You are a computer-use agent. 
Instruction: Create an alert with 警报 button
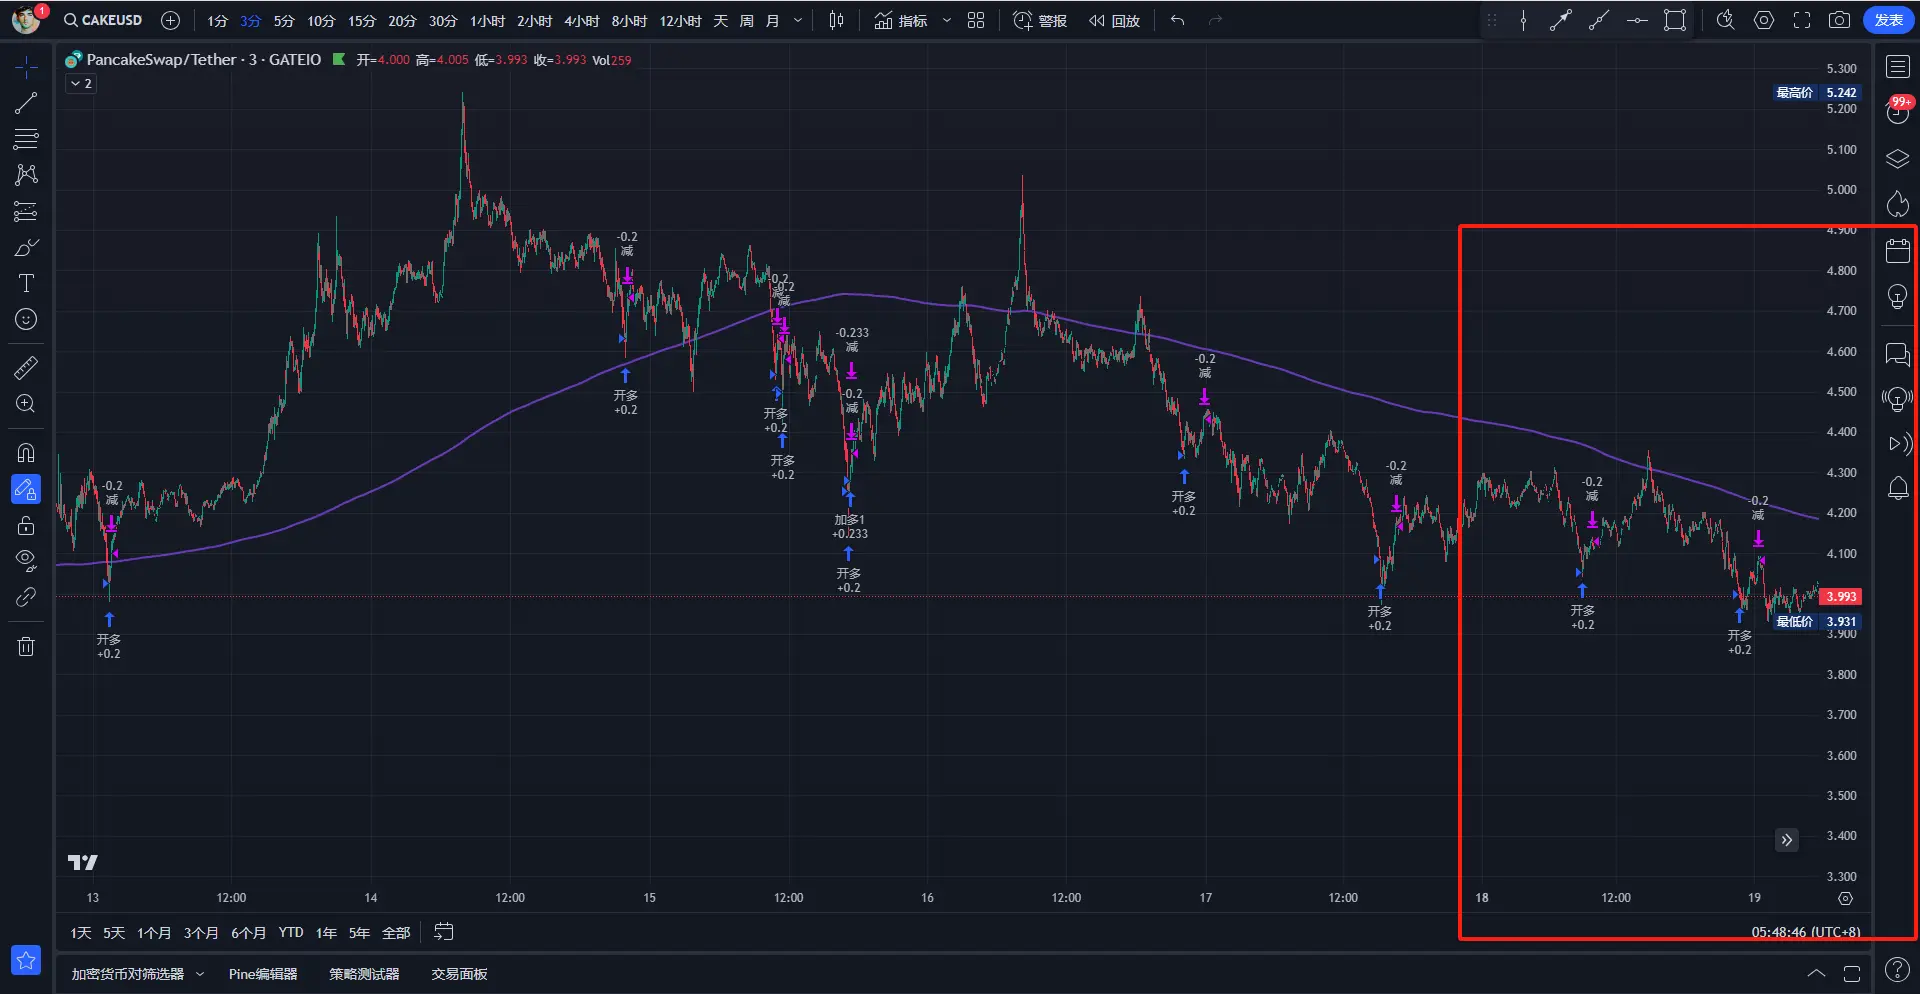pyautogui.click(x=1040, y=20)
